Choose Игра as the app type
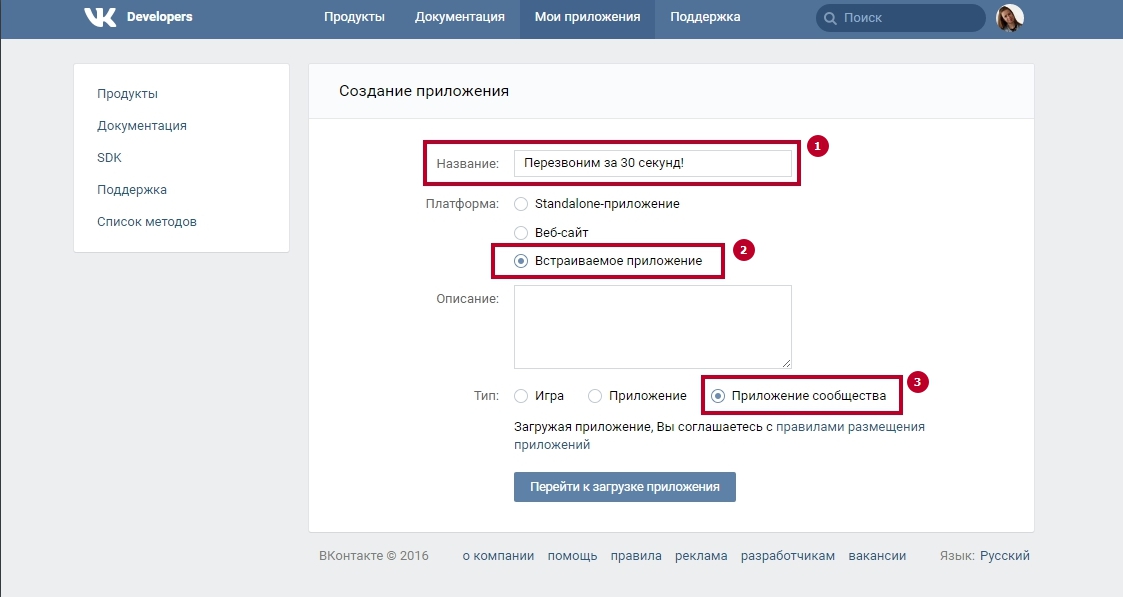1123x597 pixels. click(521, 396)
